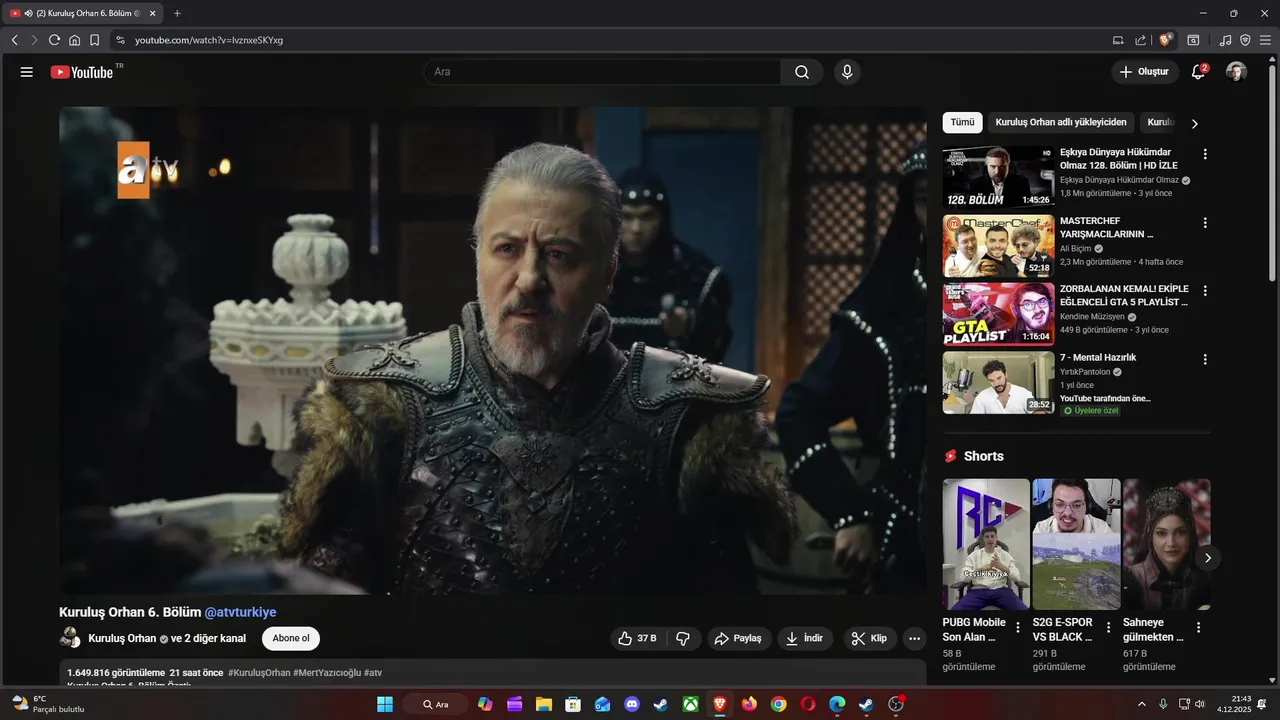Viewport: 1280px width, 720px height.
Task: Focus the Ara search field
Action: pyautogui.click(x=602, y=72)
